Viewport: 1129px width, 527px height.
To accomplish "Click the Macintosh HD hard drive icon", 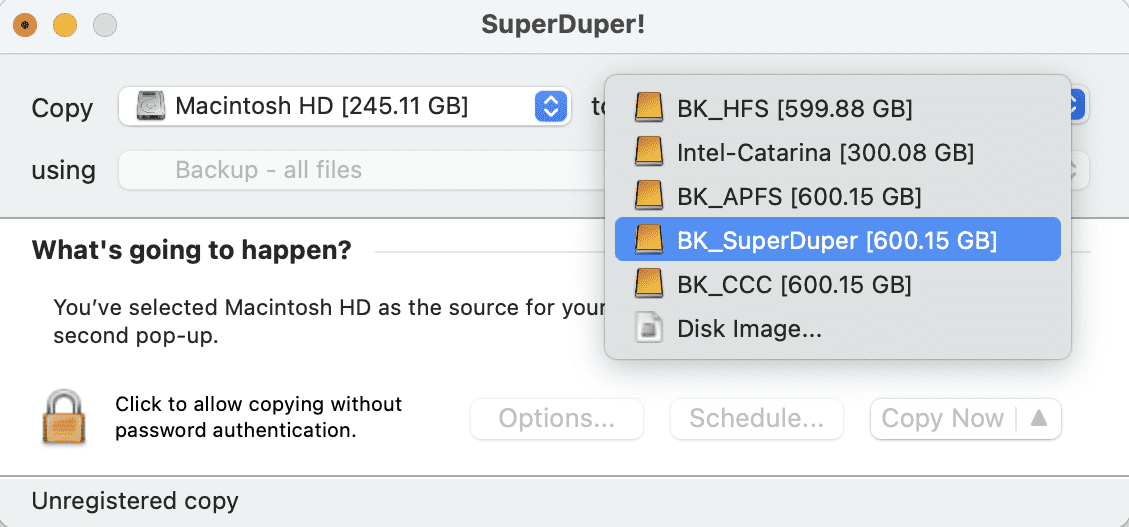I will [x=150, y=107].
